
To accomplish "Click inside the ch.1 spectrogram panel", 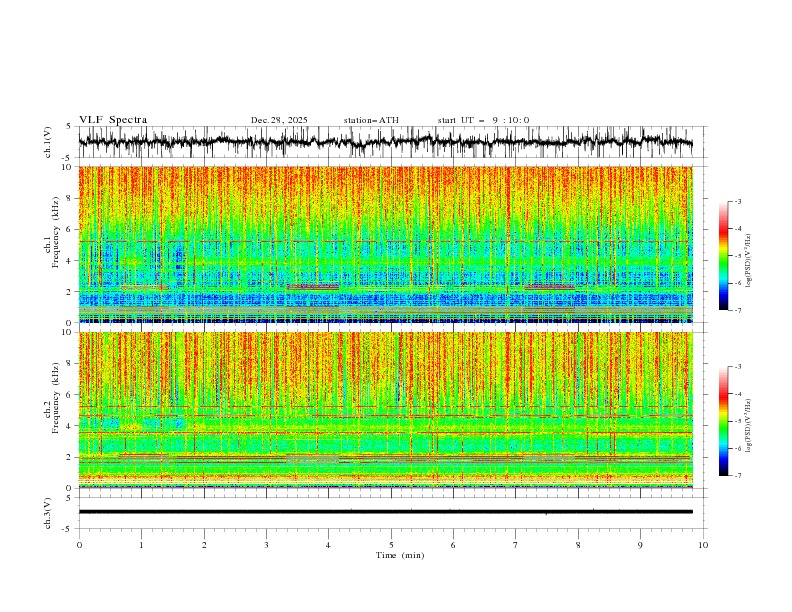I will coord(385,244).
